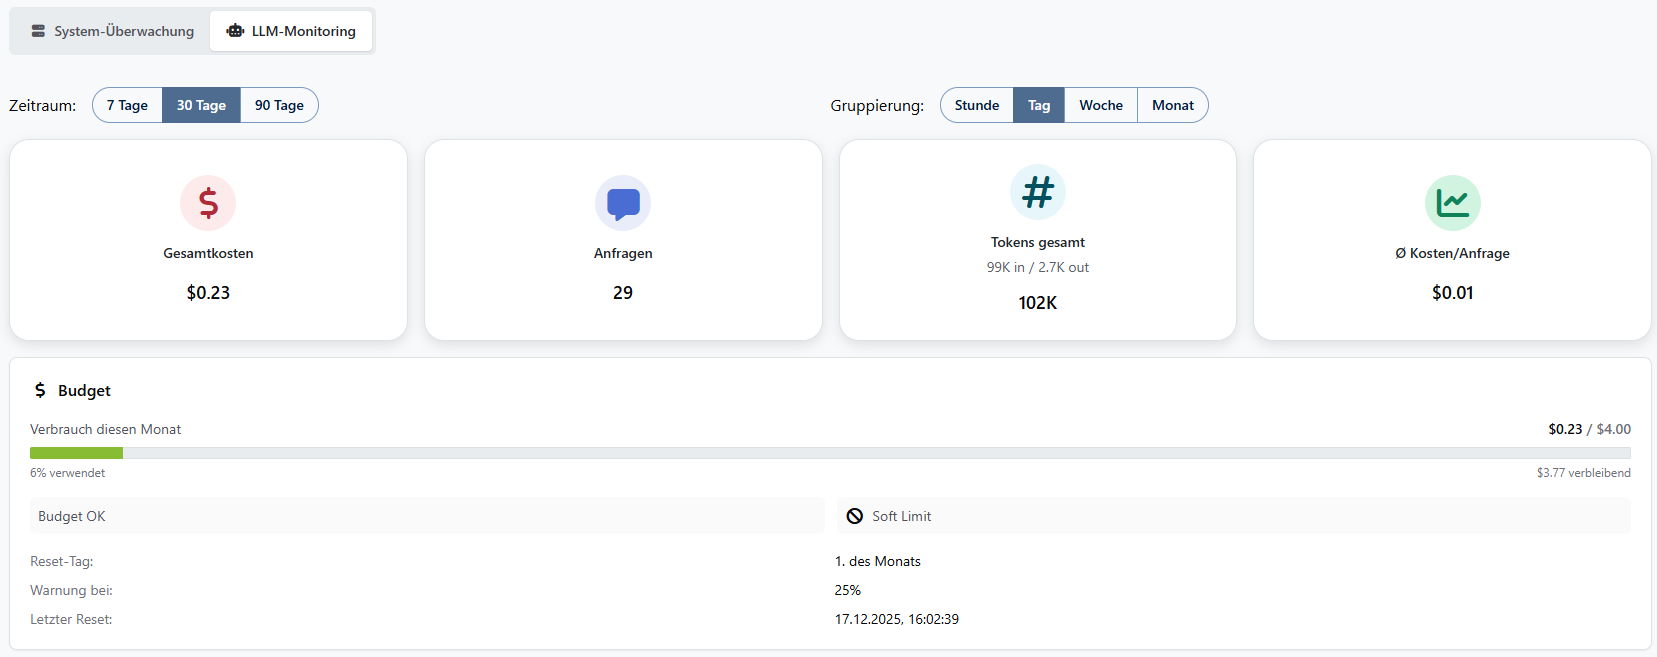Click the 'Reset-Tag:' label
This screenshot has height=657, width=1657.
[62, 561]
